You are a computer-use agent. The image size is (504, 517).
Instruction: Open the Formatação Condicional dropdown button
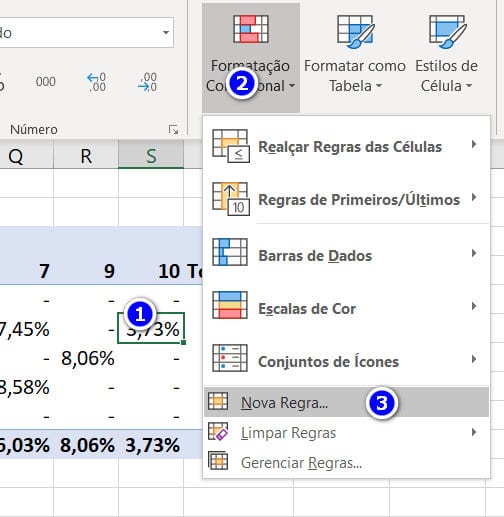(x=251, y=58)
